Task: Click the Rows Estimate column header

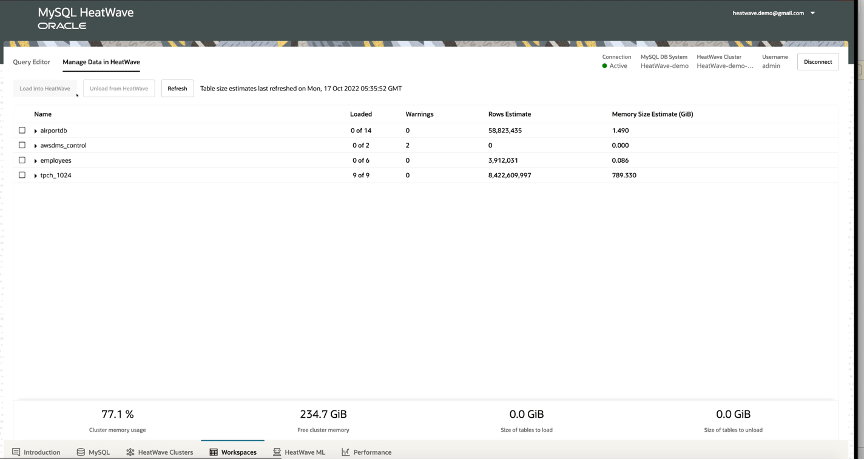Action: pos(510,114)
